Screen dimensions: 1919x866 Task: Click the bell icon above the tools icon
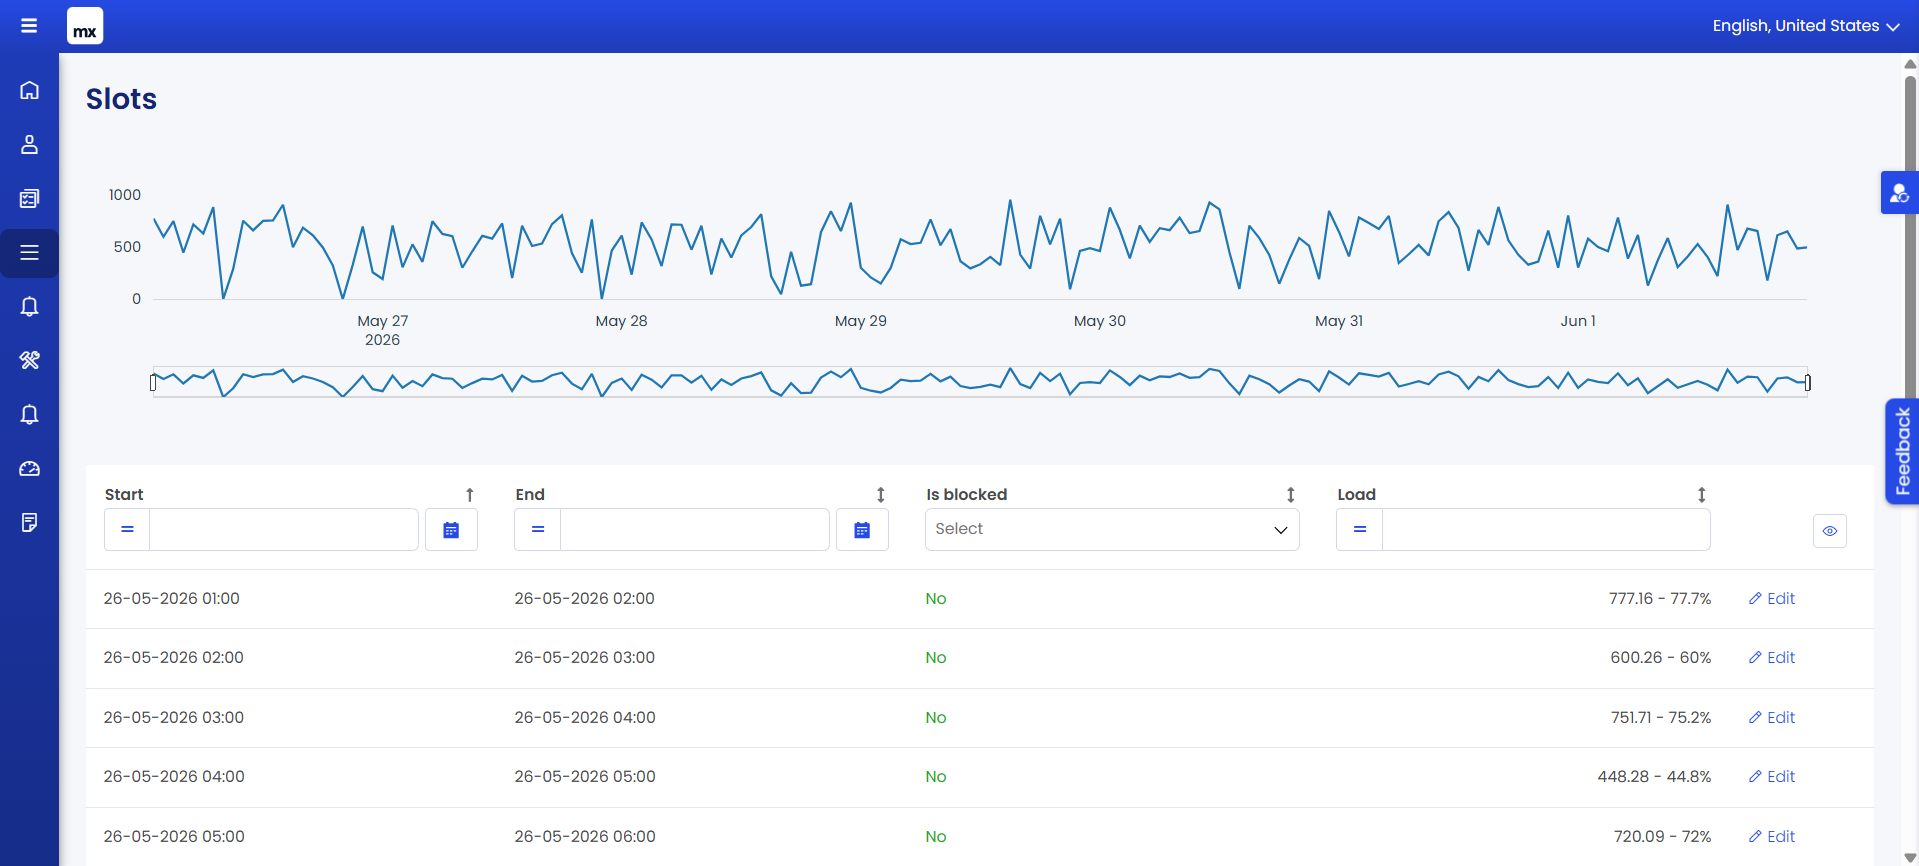29,306
